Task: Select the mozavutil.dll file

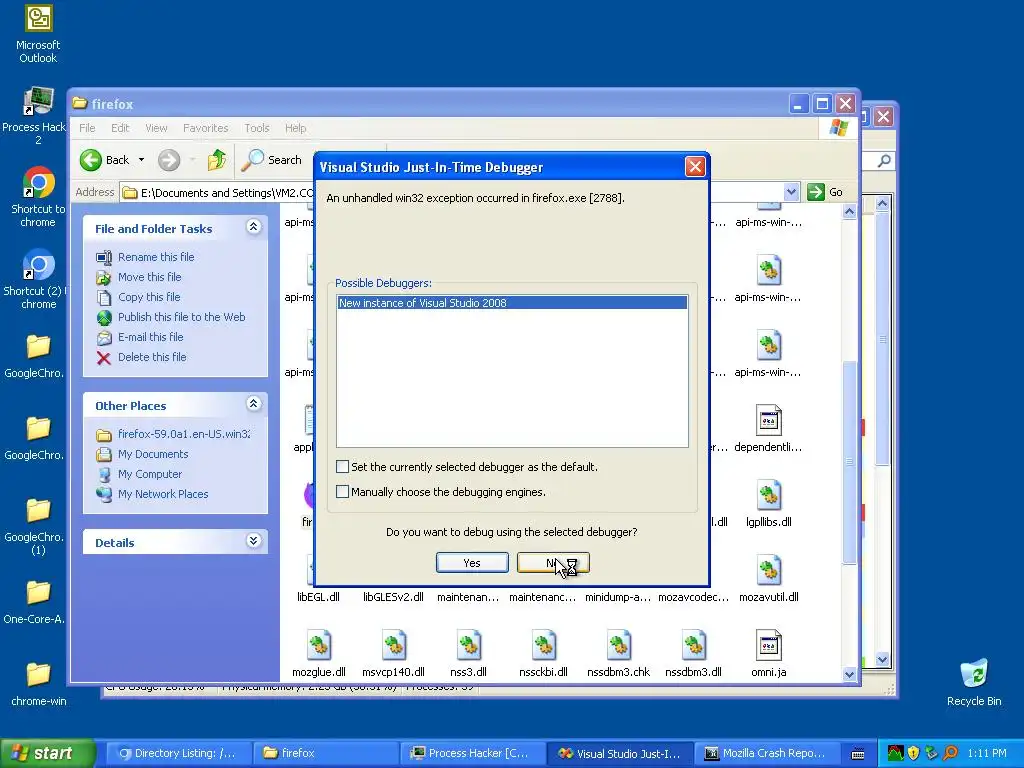Action: click(x=769, y=578)
